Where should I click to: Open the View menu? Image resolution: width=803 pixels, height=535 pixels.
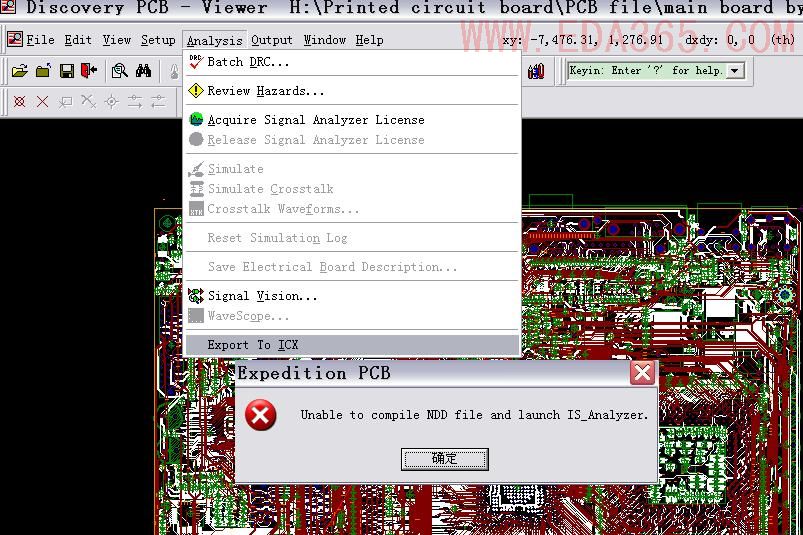point(117,40)
